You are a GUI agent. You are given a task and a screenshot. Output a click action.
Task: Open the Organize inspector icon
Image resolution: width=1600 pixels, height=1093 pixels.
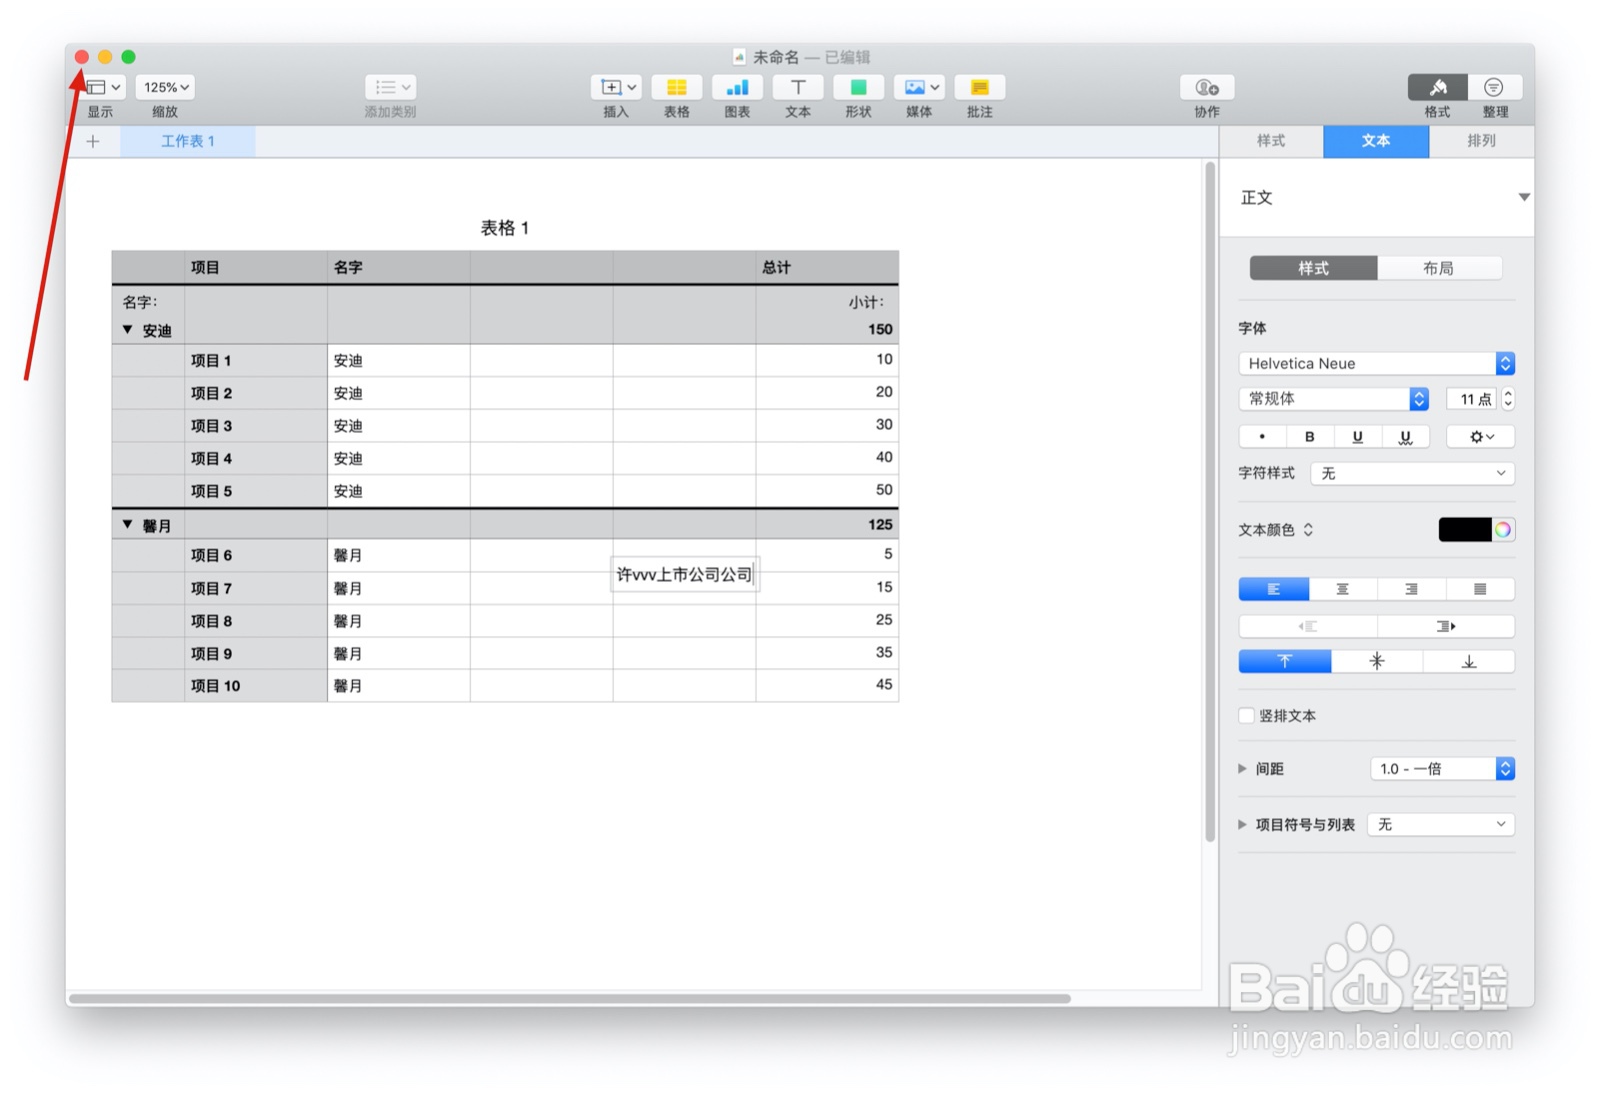click(x=1494, y=87)
